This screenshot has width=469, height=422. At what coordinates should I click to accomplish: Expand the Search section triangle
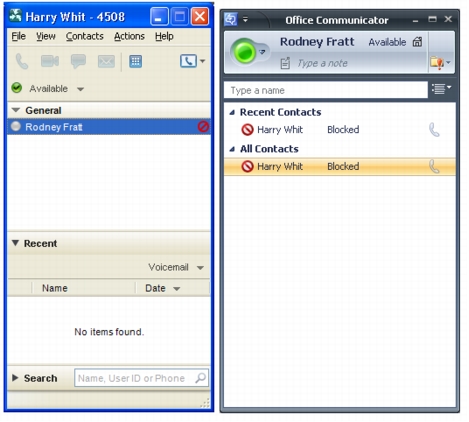(15, 378)
